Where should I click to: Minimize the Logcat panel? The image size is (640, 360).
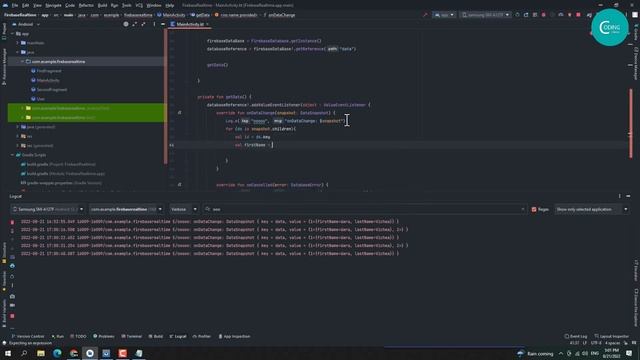(x=628, y=196)
